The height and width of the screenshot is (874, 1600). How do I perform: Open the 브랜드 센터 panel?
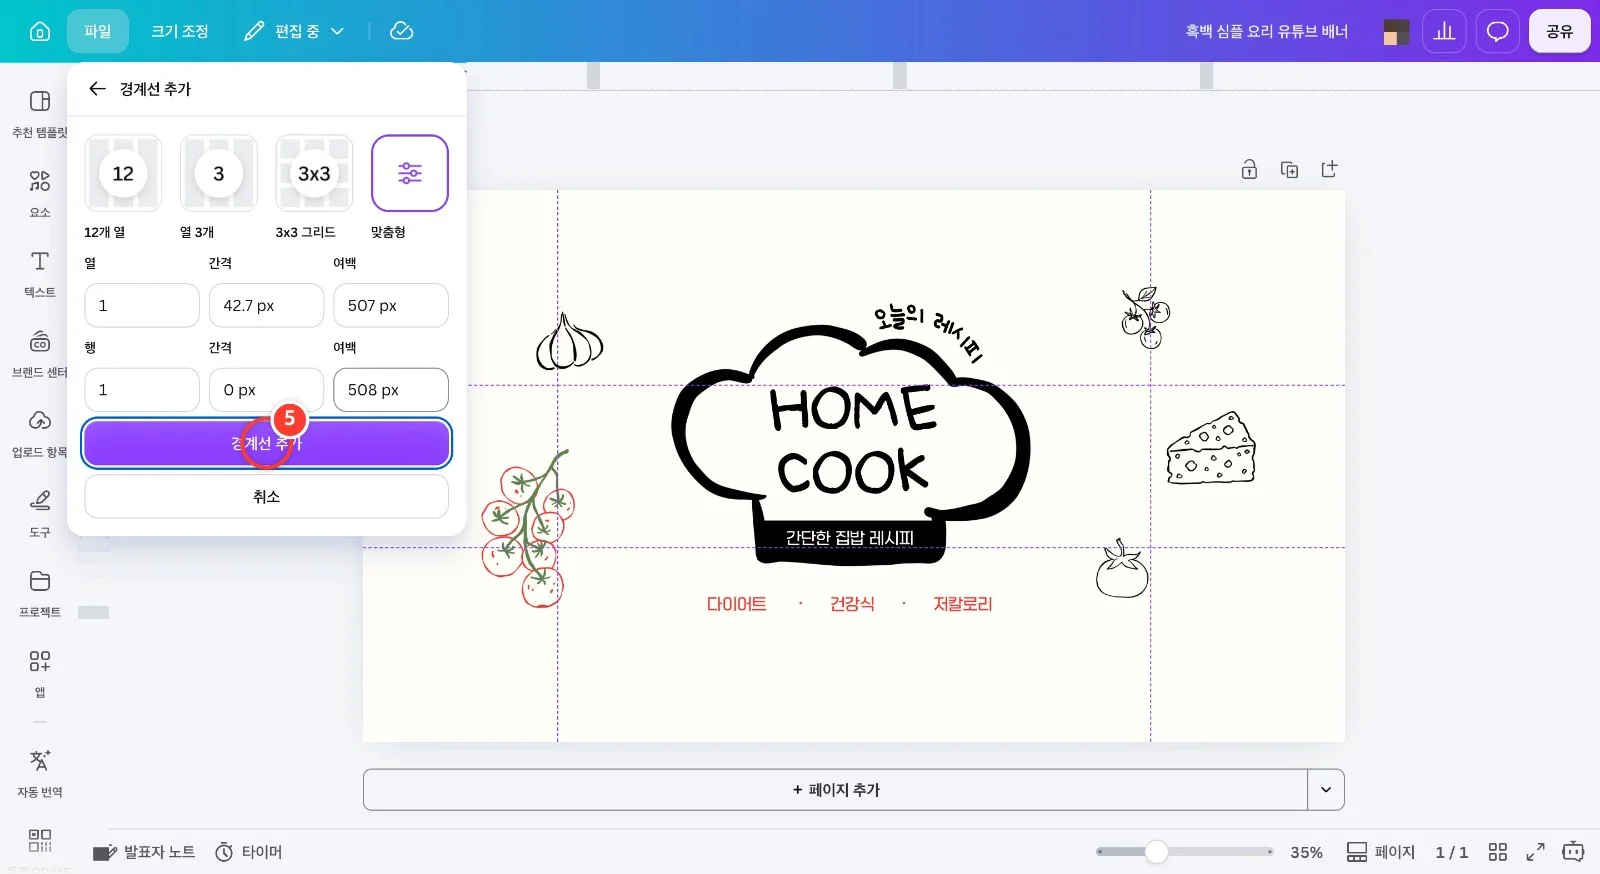point(40,354)
